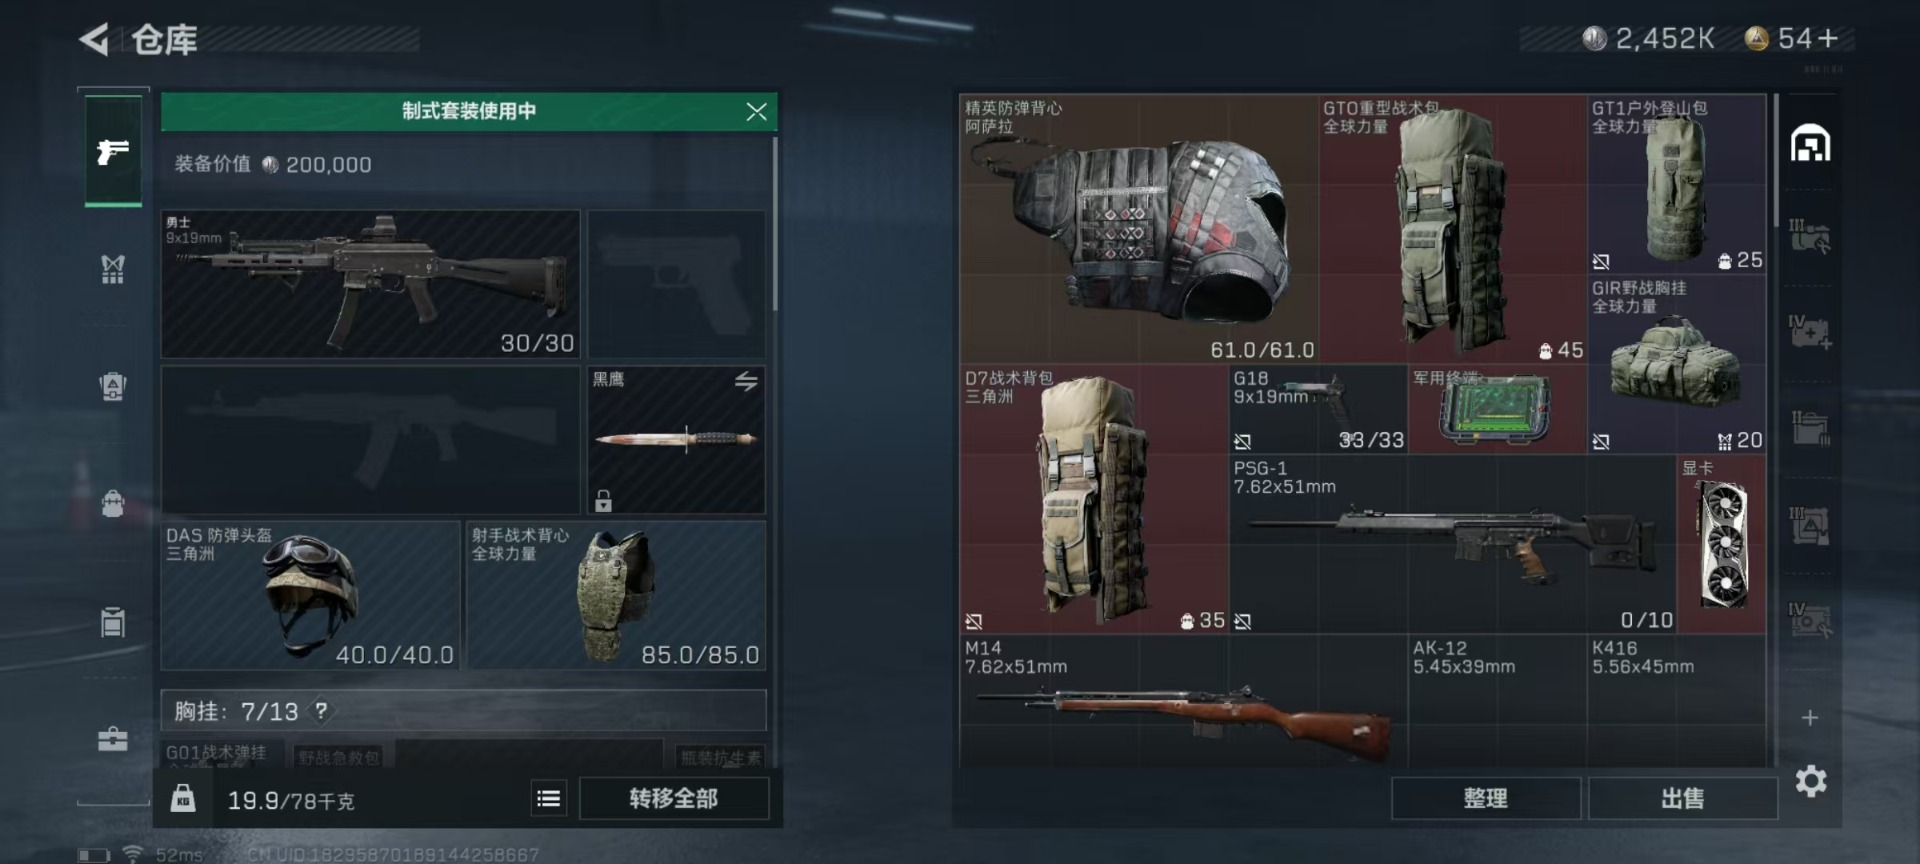Screen dimensions: 1920x864
Task: Add more gold currency via plus
Action: pyautogui.click(x=1829, y=38)
